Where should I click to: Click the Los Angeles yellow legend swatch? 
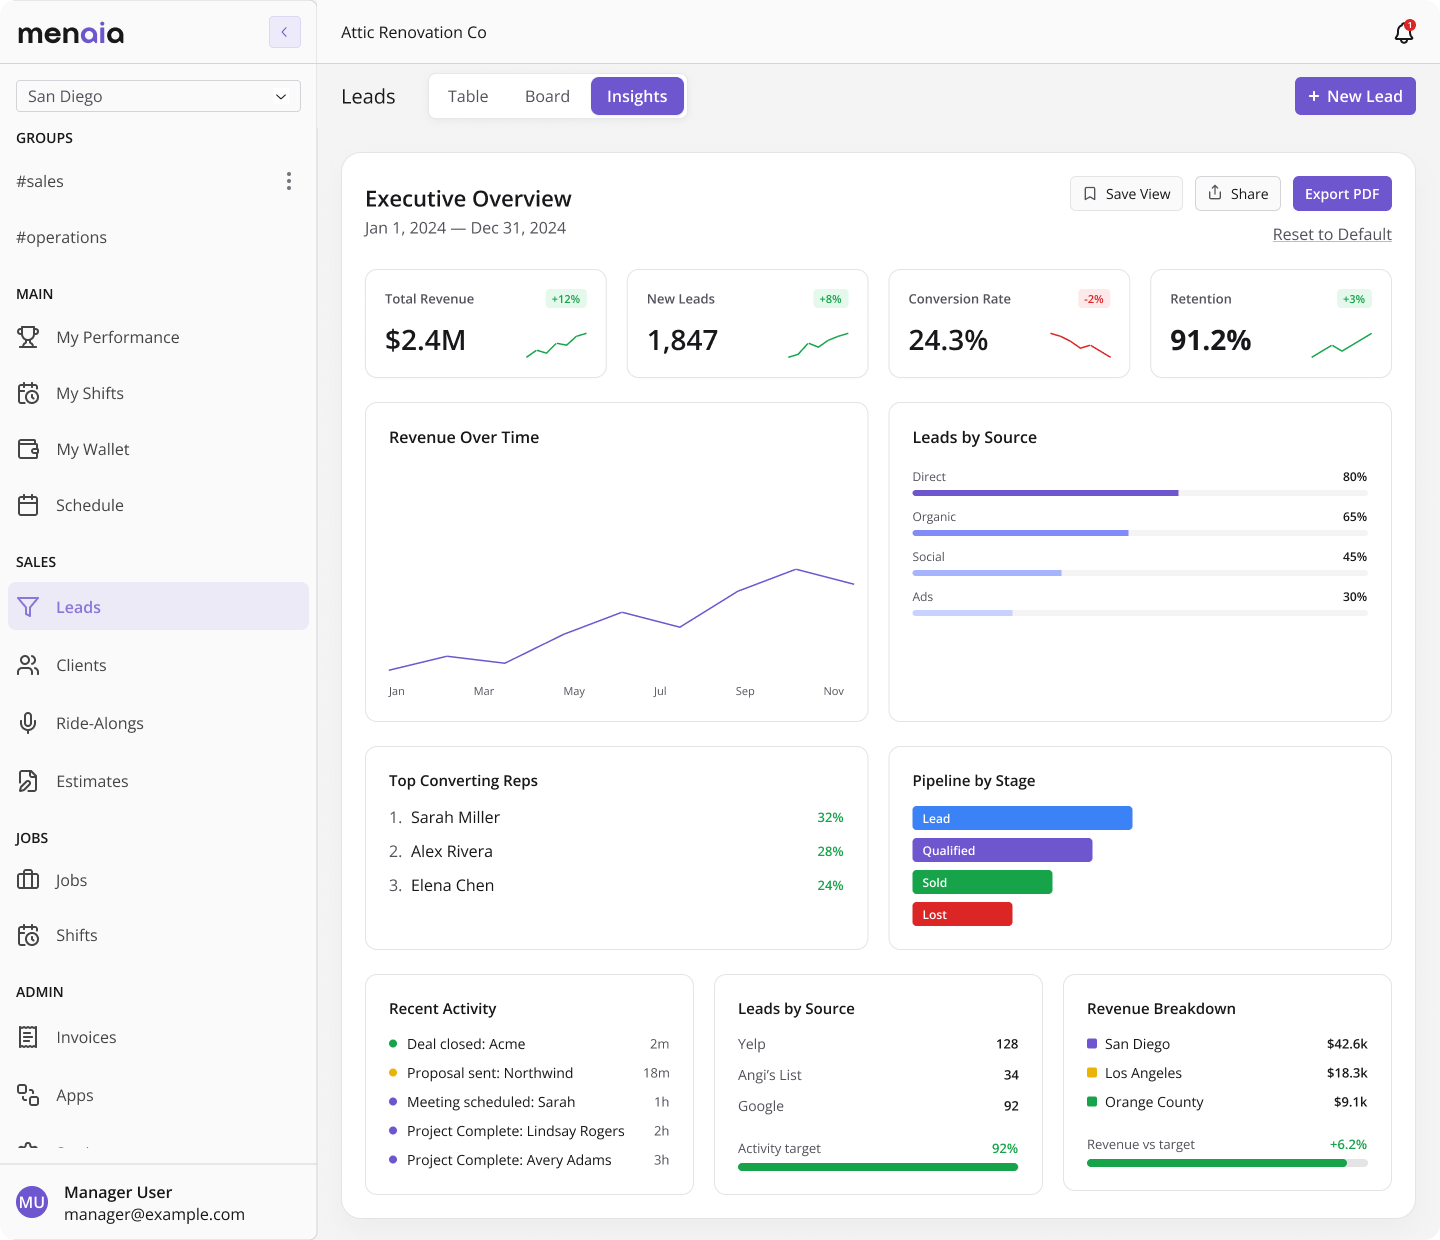click(x=1092, y=1072)
